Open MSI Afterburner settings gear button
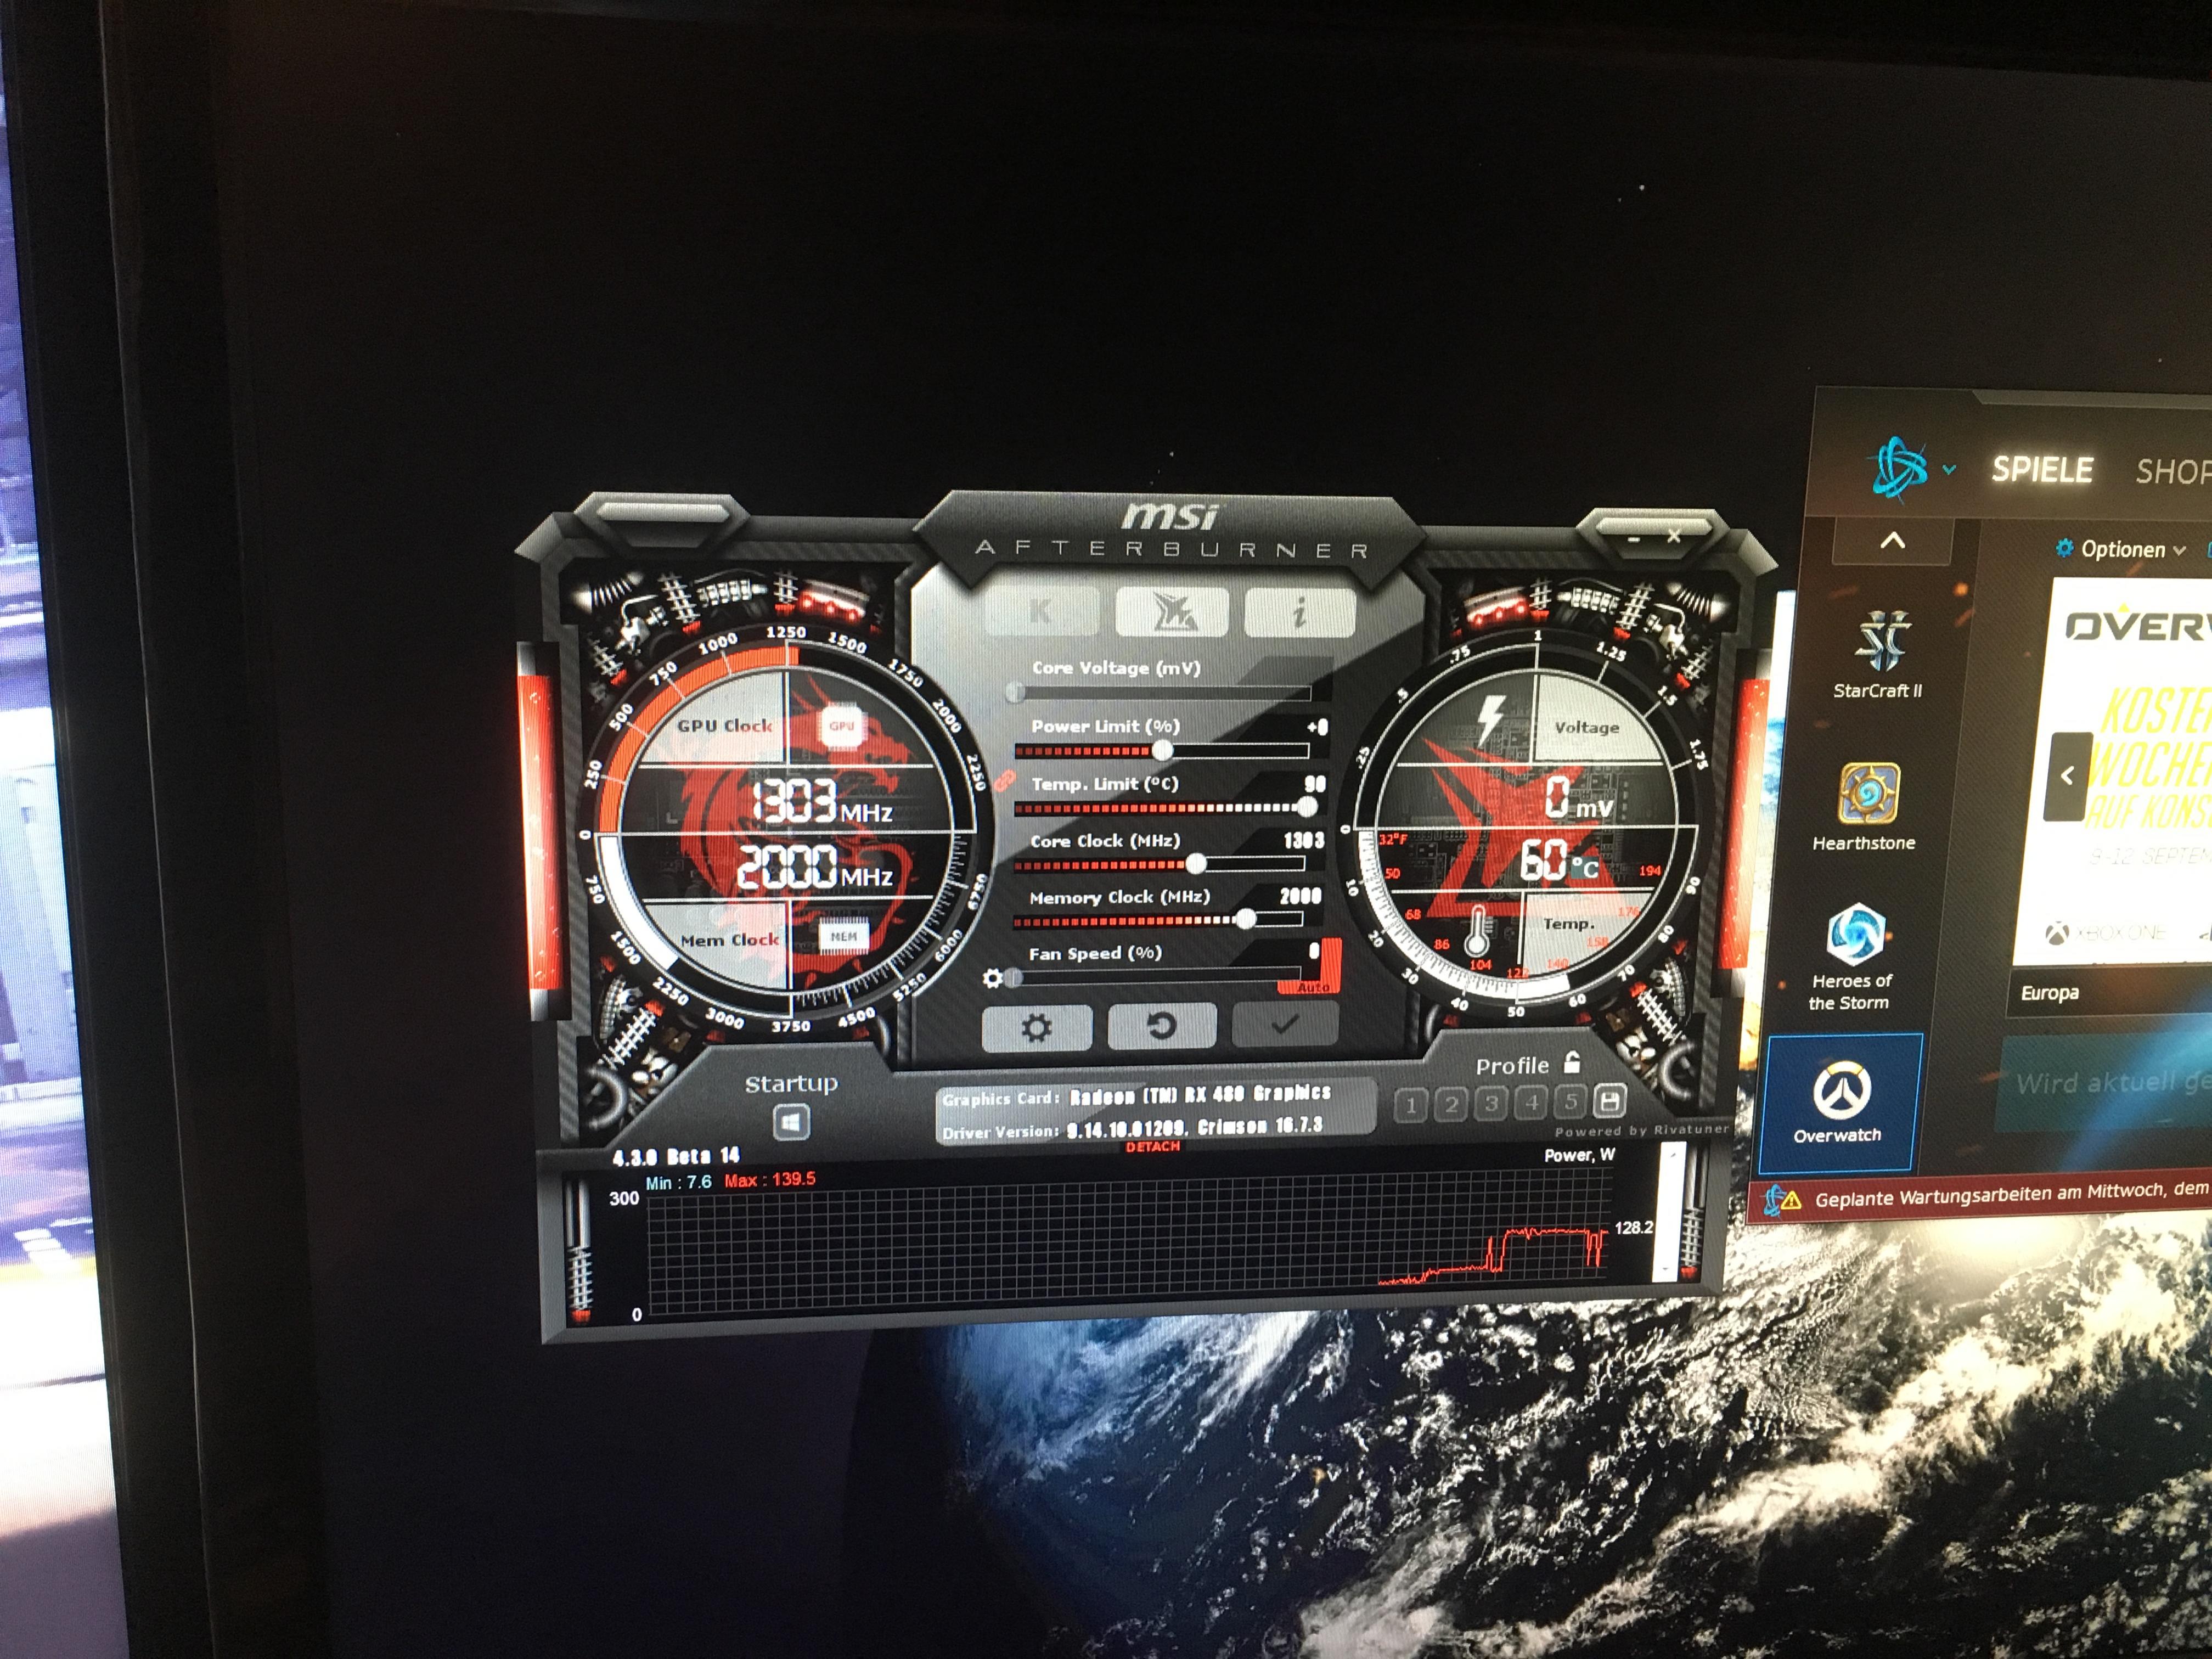Screen dimensions: 2212x1659 [x=1036, y=1027]
